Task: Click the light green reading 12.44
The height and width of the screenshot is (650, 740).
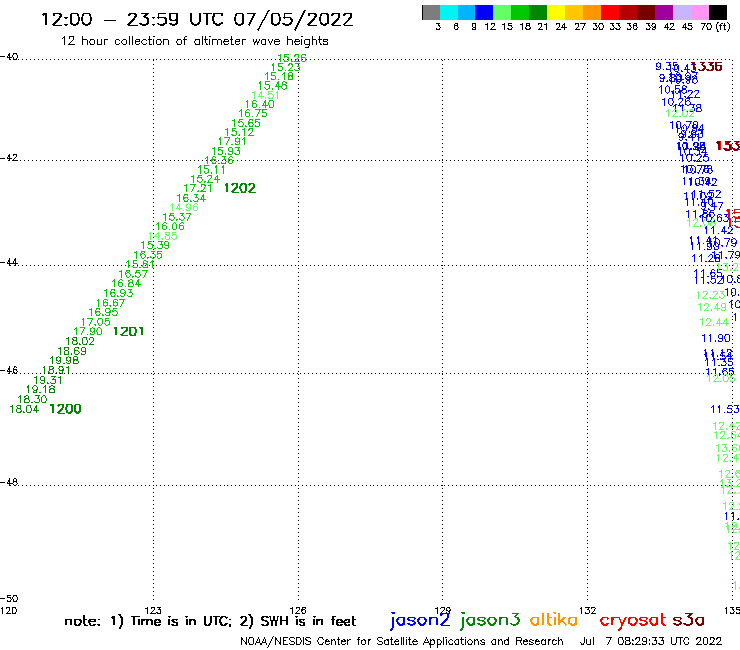Action: [x=714, y=322]
